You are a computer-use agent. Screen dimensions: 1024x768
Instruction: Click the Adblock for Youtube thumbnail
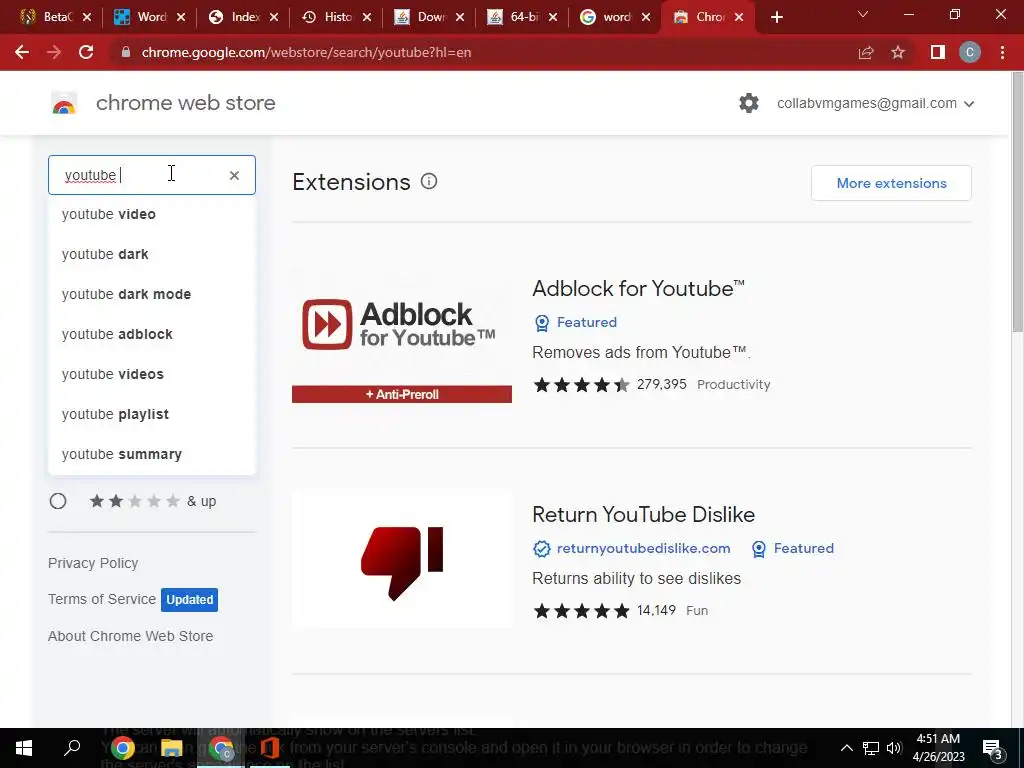click(x=402, y=335)
